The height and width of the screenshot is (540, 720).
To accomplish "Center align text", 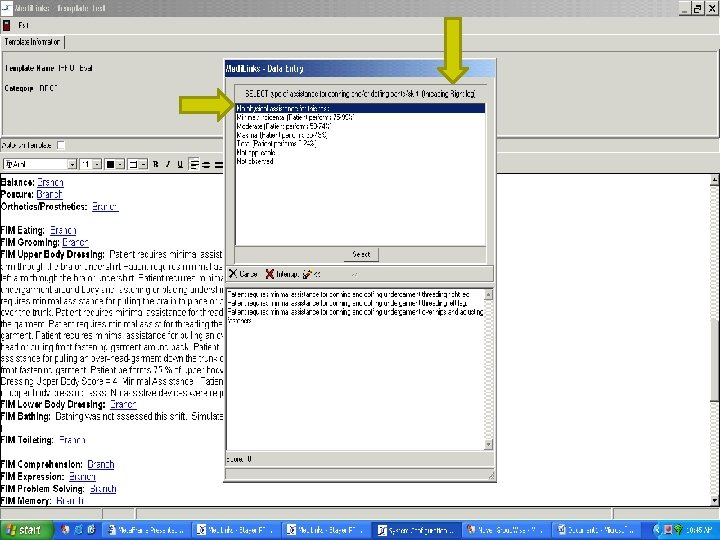I will point(206,164).
